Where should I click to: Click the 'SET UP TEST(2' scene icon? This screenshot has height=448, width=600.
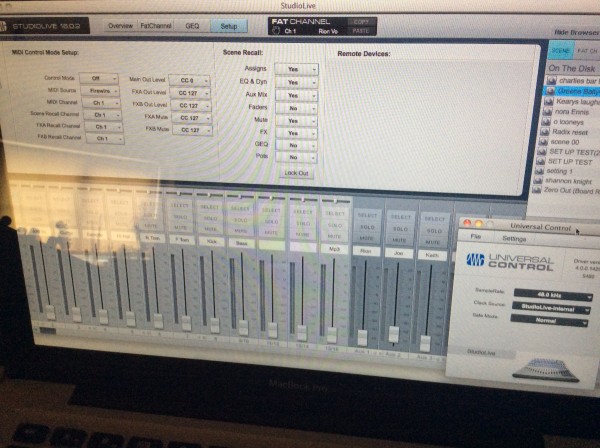[x=541, y=152]
